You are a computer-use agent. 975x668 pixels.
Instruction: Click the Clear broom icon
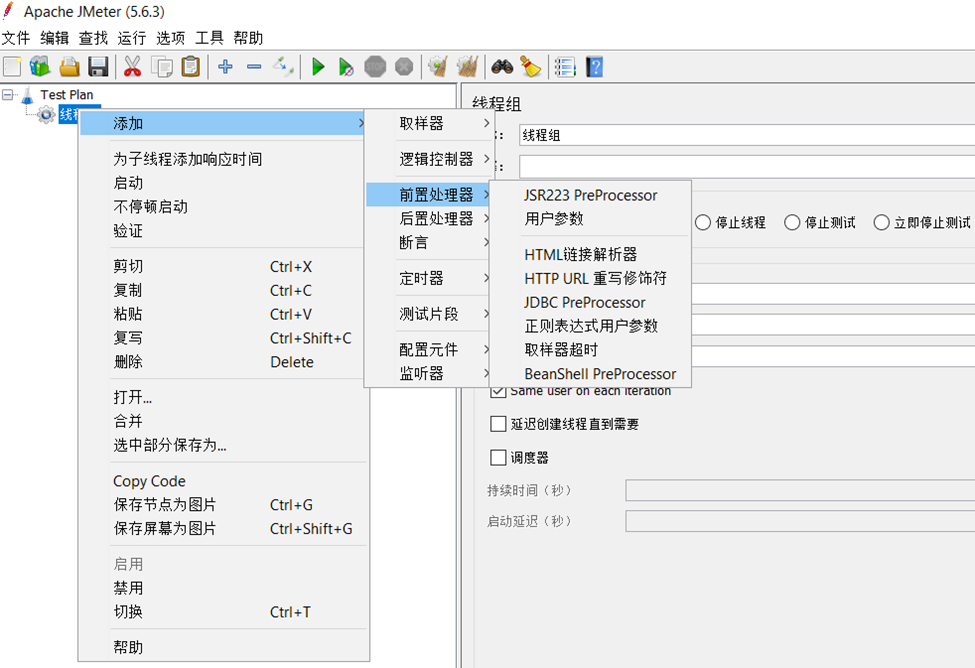coord(438,67)
